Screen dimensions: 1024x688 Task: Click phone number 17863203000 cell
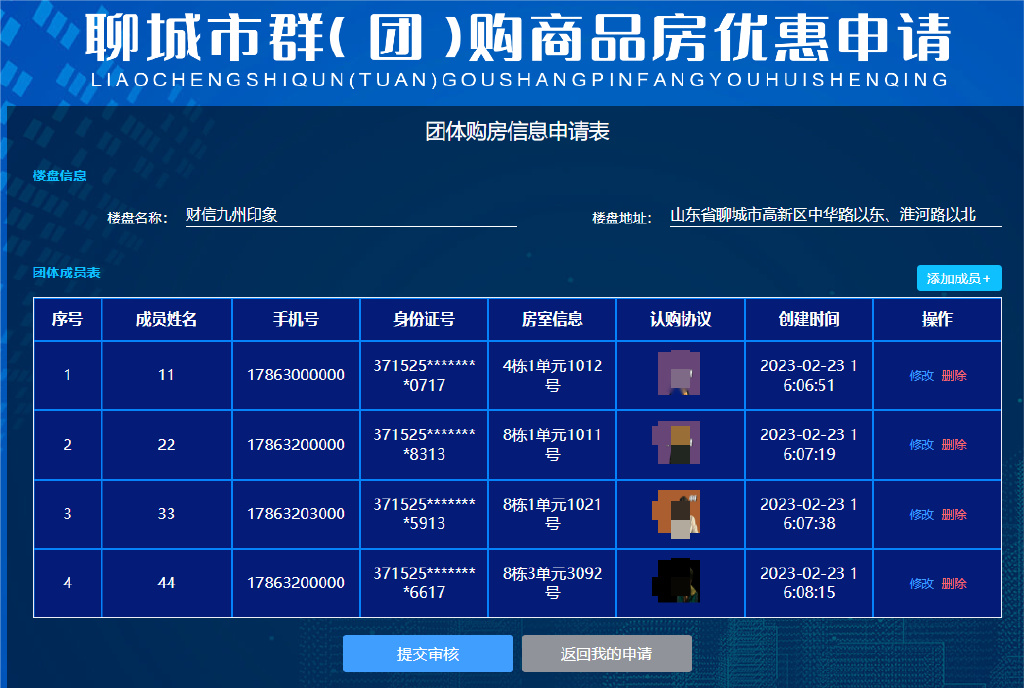(296, 514)
